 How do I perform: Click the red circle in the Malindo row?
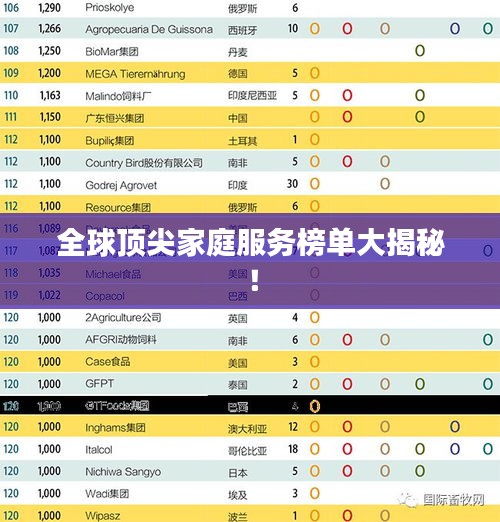[x=347, y=96]
